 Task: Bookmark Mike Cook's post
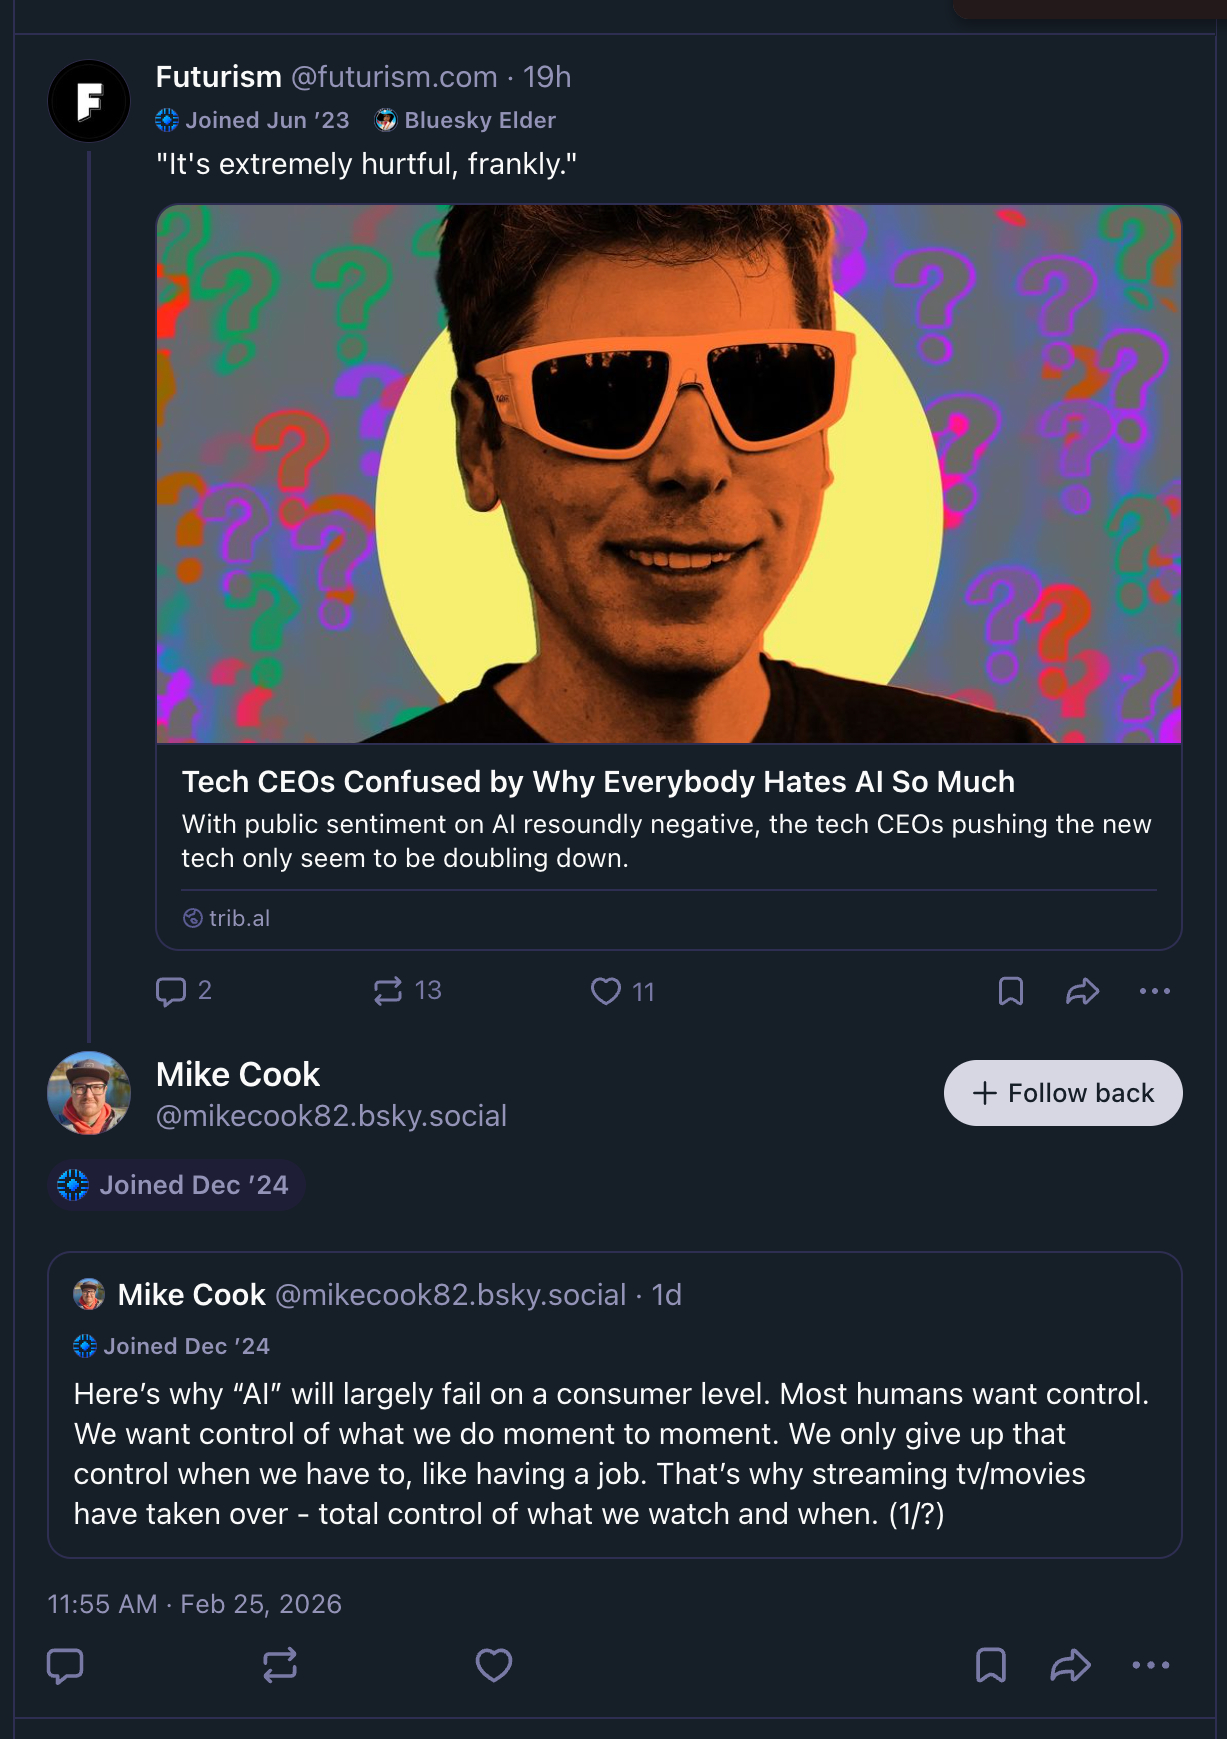tap(991, 1665)
